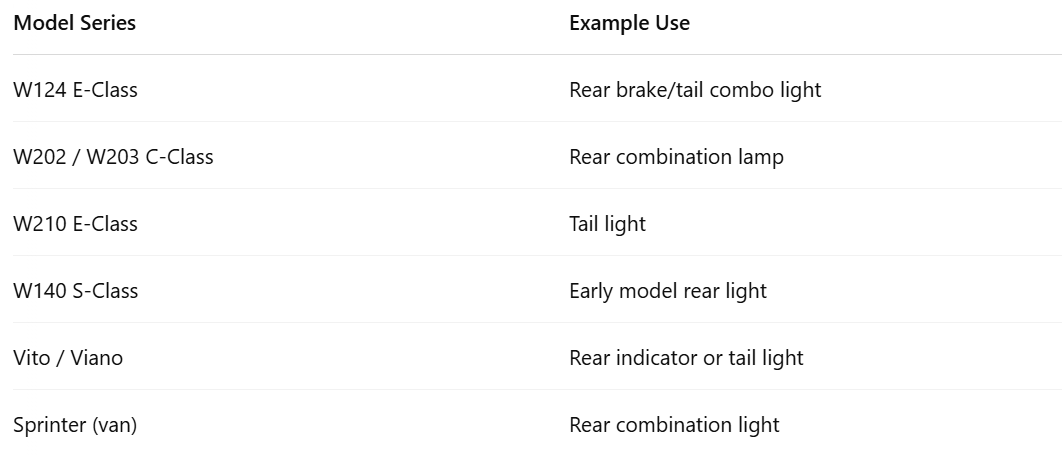Select the Rear brake/tail combo light cell
The width and height of the screenshot is (1062, 457).
(695, 90)
